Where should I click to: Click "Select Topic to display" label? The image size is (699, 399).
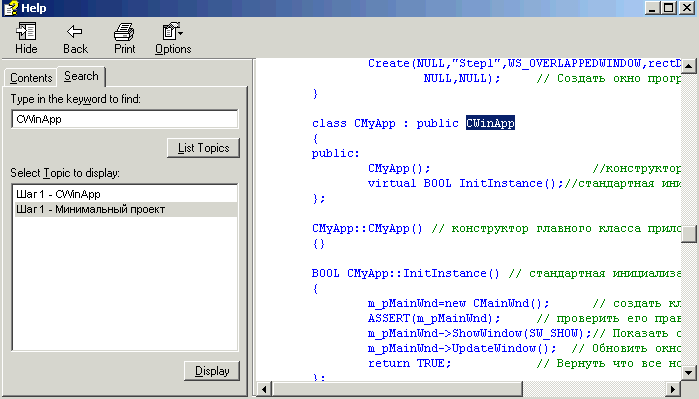point(65,173)
